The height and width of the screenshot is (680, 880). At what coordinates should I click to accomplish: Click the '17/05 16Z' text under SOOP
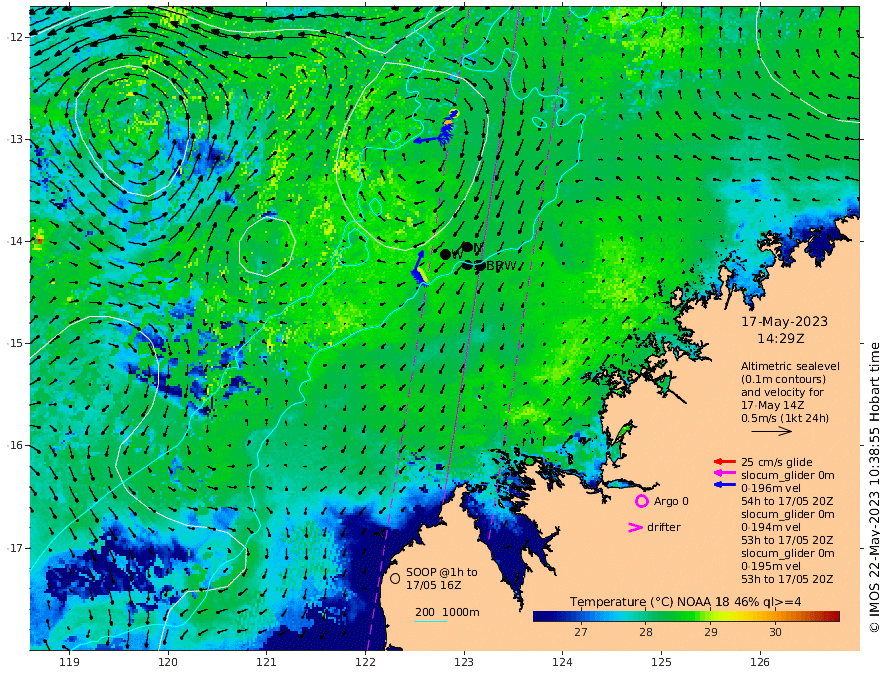[434, 585]
